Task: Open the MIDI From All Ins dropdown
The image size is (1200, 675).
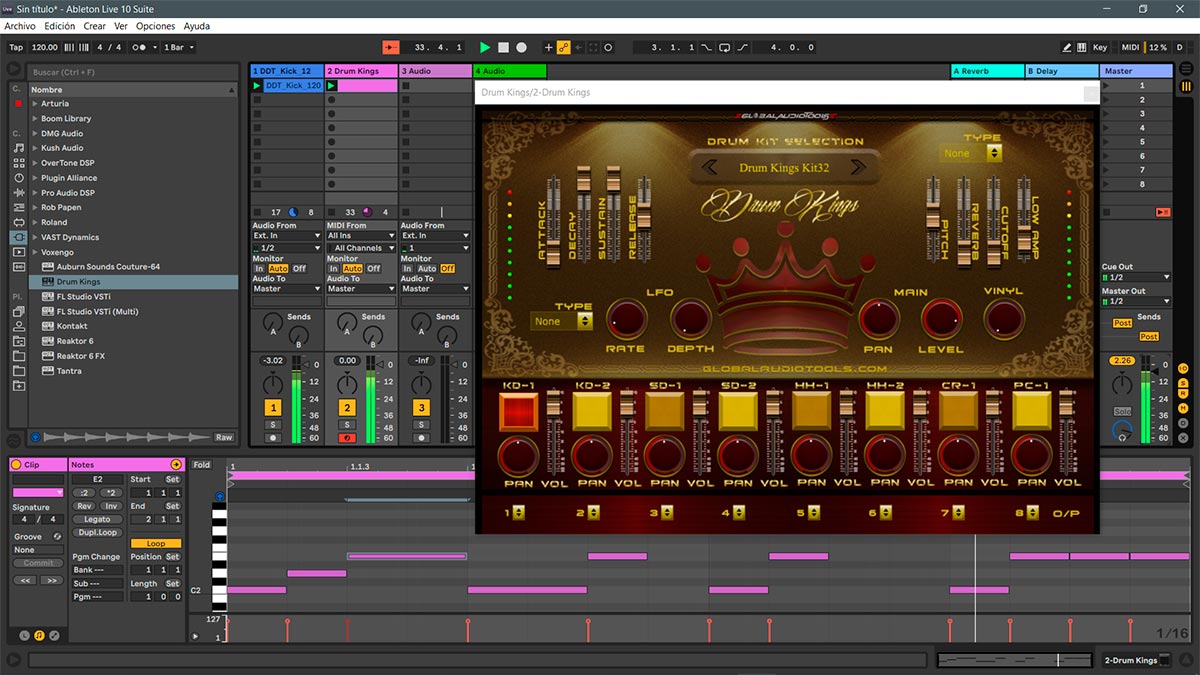Action: 361,236
